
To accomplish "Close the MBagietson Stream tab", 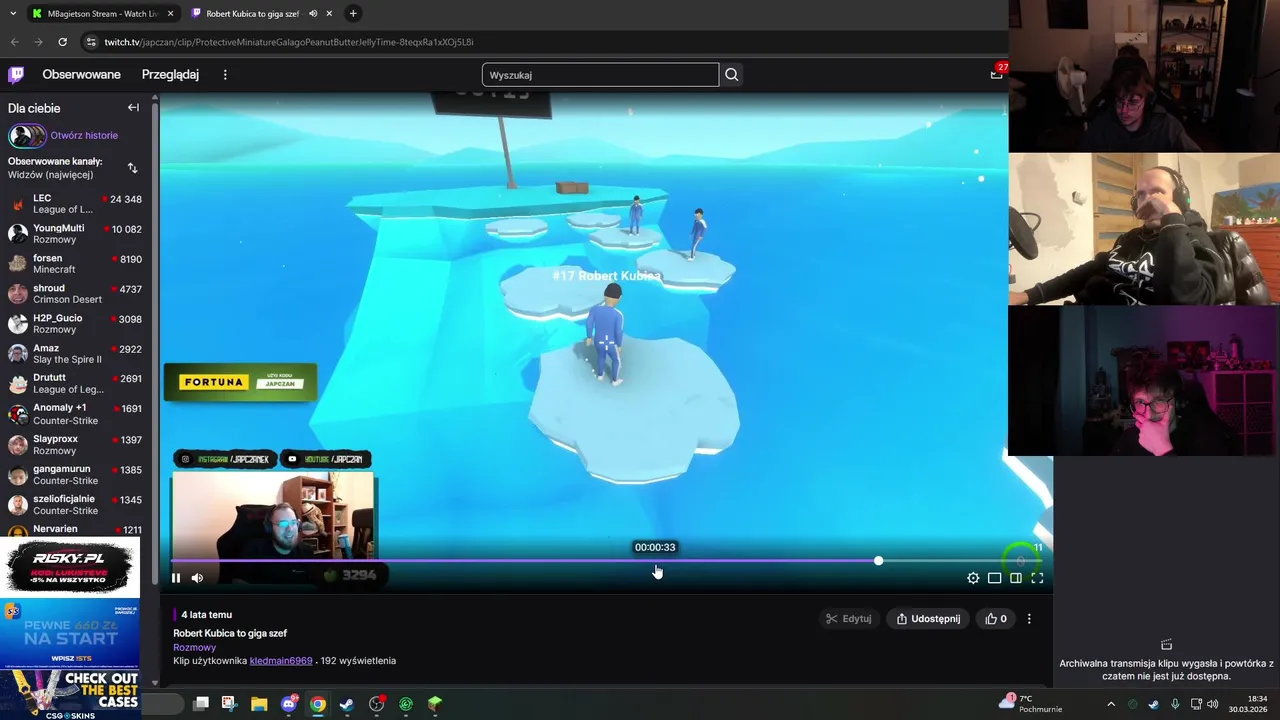I will click(x=171, y=14).
